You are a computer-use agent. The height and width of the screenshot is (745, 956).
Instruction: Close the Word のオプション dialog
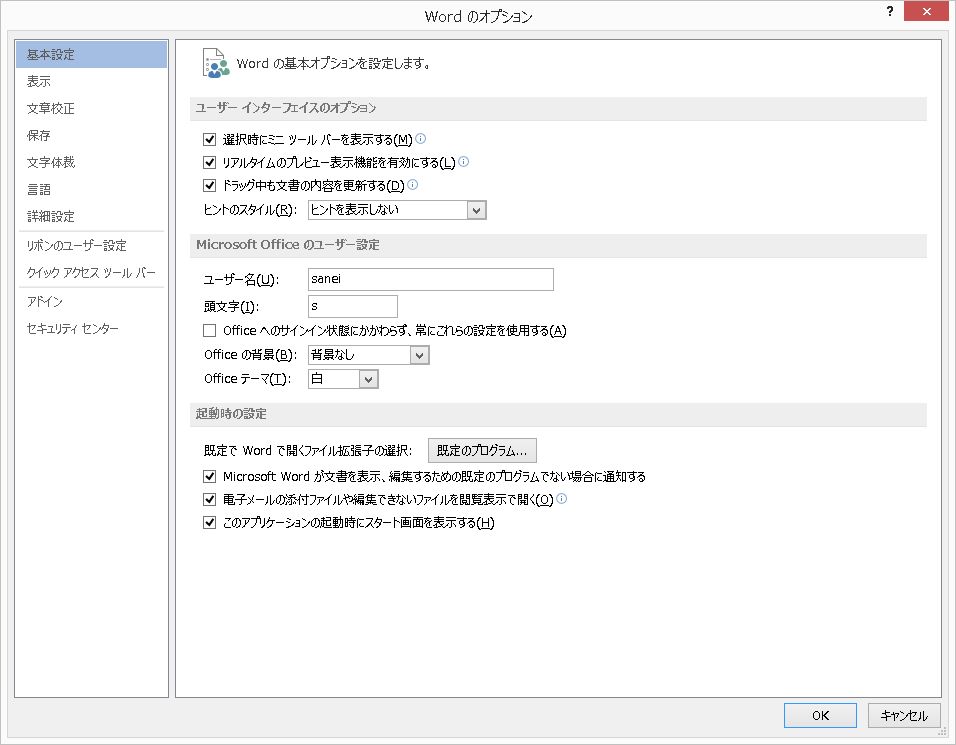tap(926, 11)
